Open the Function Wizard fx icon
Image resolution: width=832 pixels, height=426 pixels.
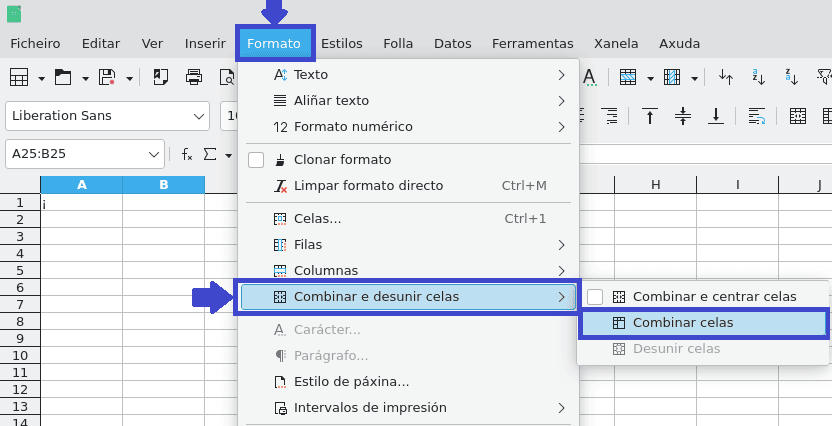187,154
